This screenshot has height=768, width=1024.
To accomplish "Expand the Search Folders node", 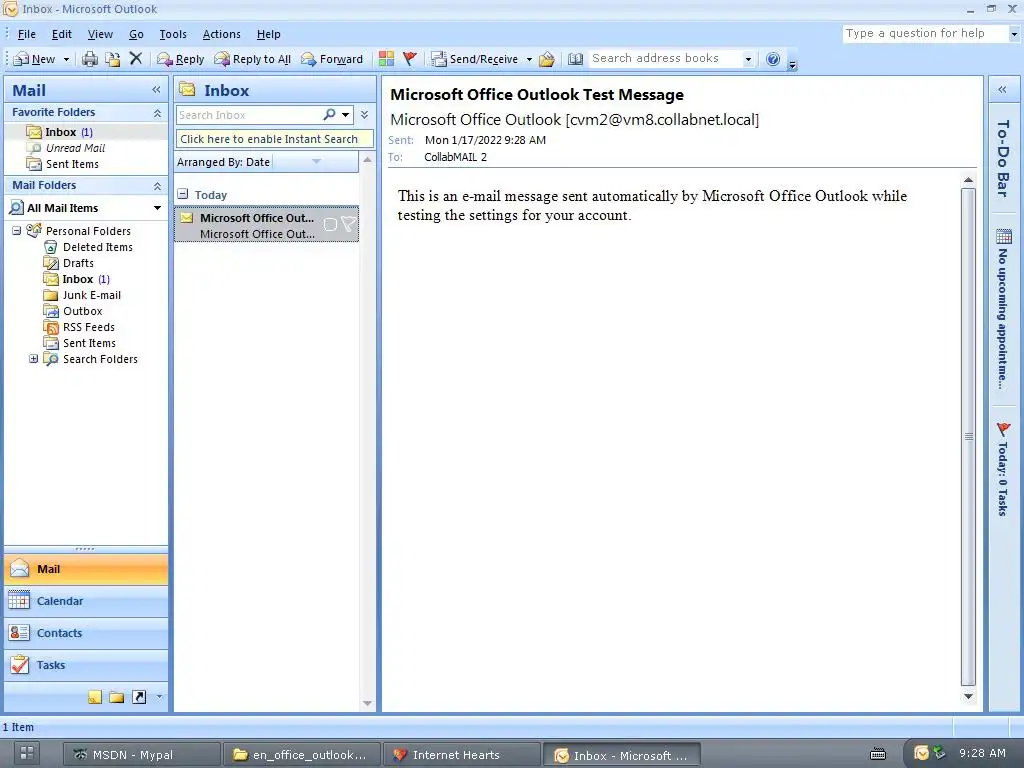I will [x=33, y=359].
